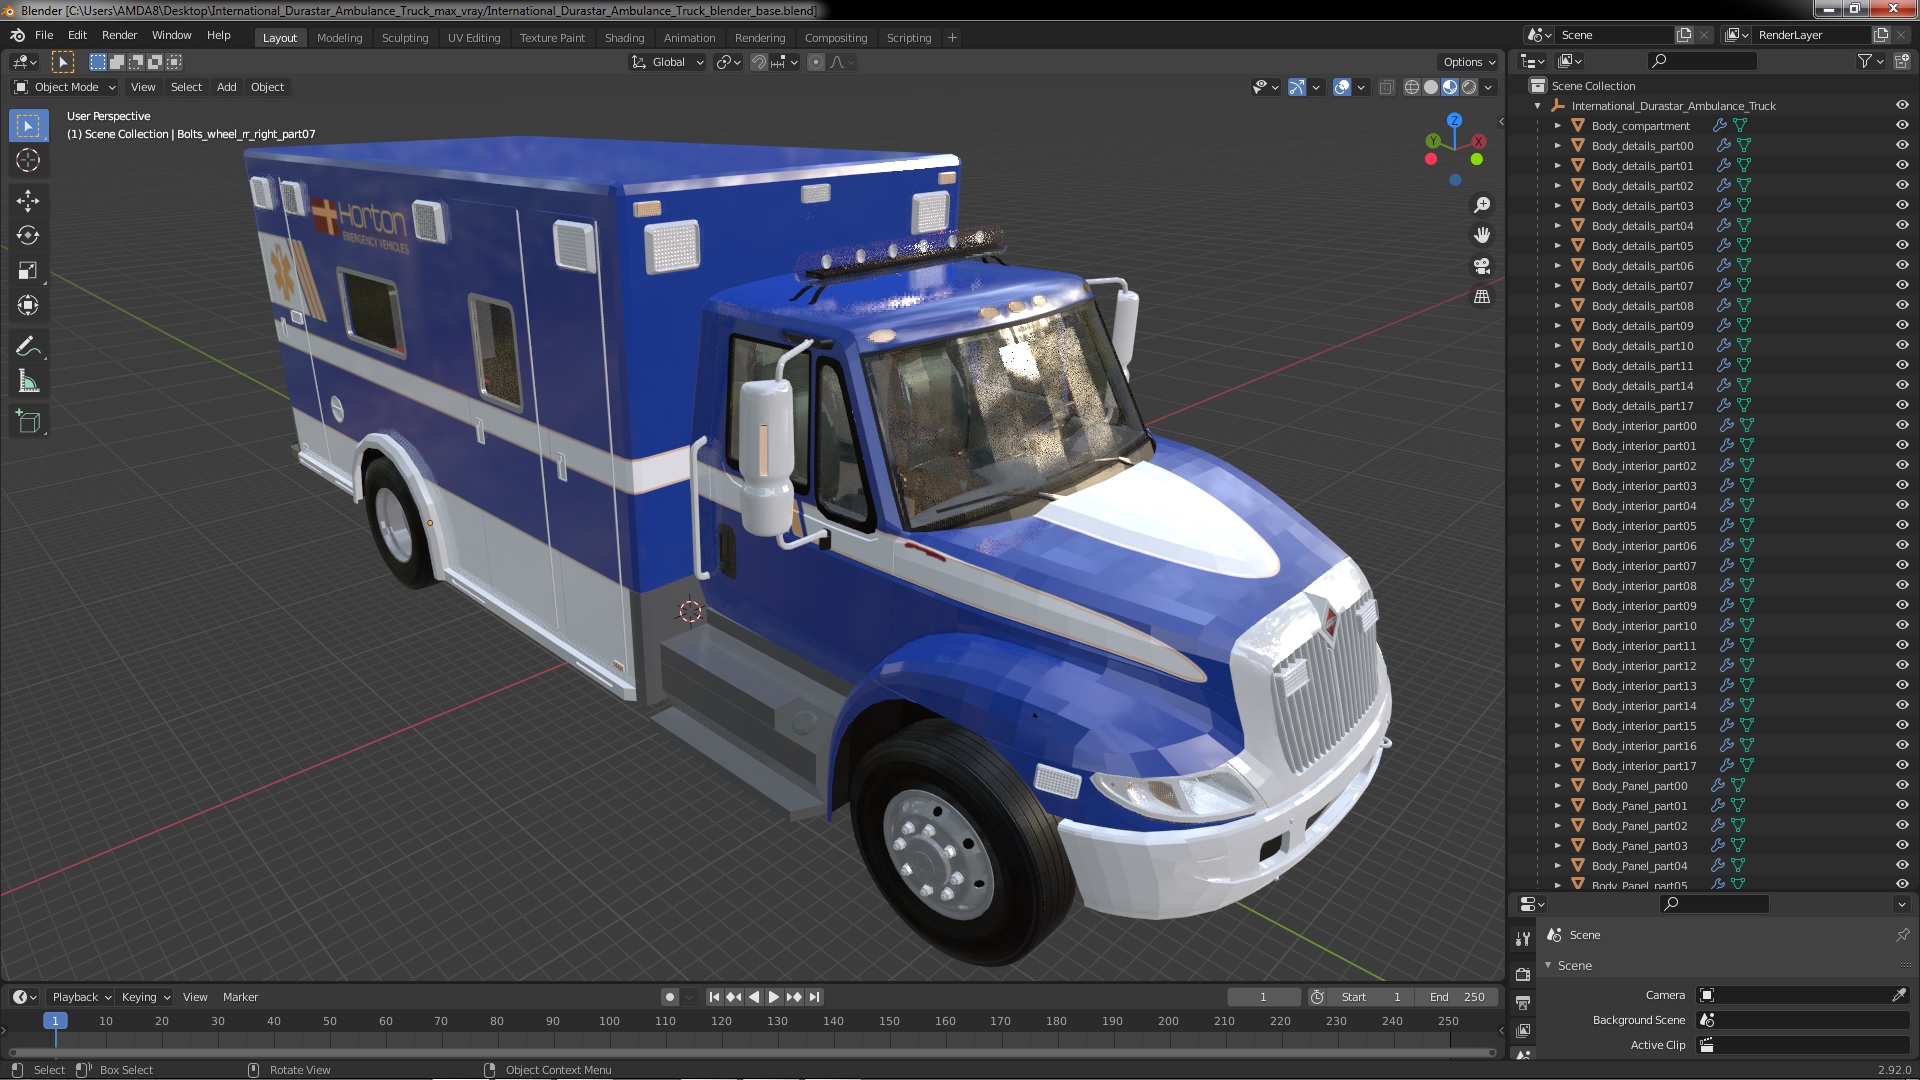Open the Marker menu in timeline
Image resolution: width=1920 pixels, height=1080 pixels.
pos(240,997)
